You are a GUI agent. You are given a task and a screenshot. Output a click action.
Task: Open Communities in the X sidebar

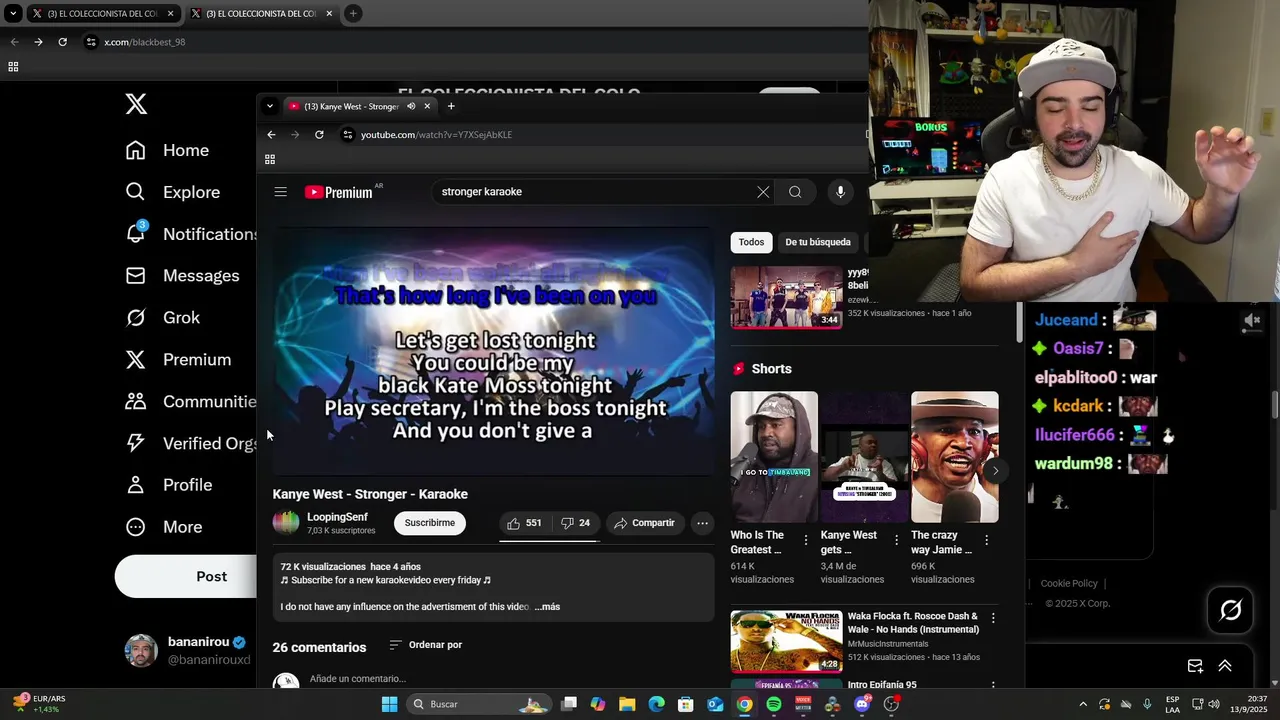point(190,402)
